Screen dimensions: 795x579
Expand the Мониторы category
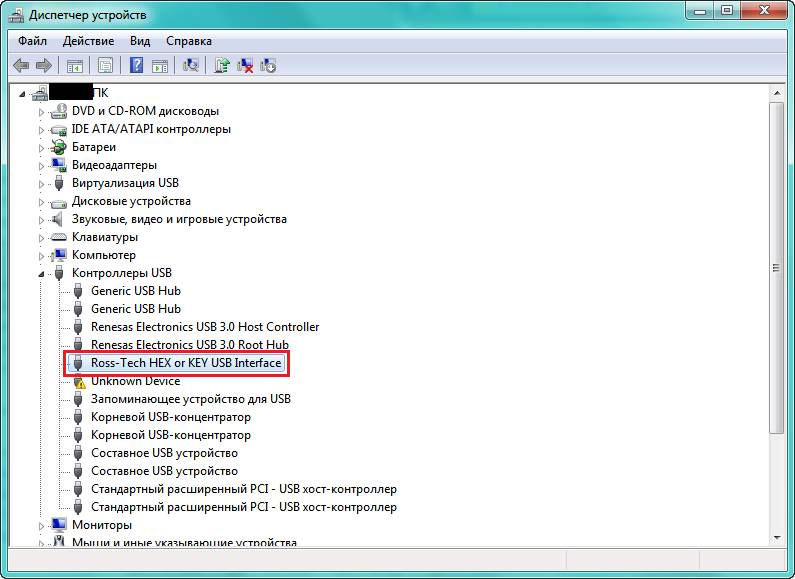coord(41,526)
